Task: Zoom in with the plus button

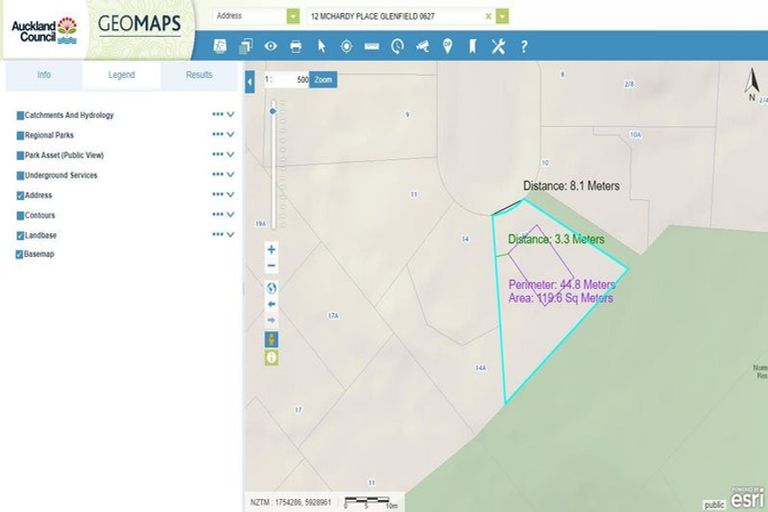Action: tap(271, 249)
